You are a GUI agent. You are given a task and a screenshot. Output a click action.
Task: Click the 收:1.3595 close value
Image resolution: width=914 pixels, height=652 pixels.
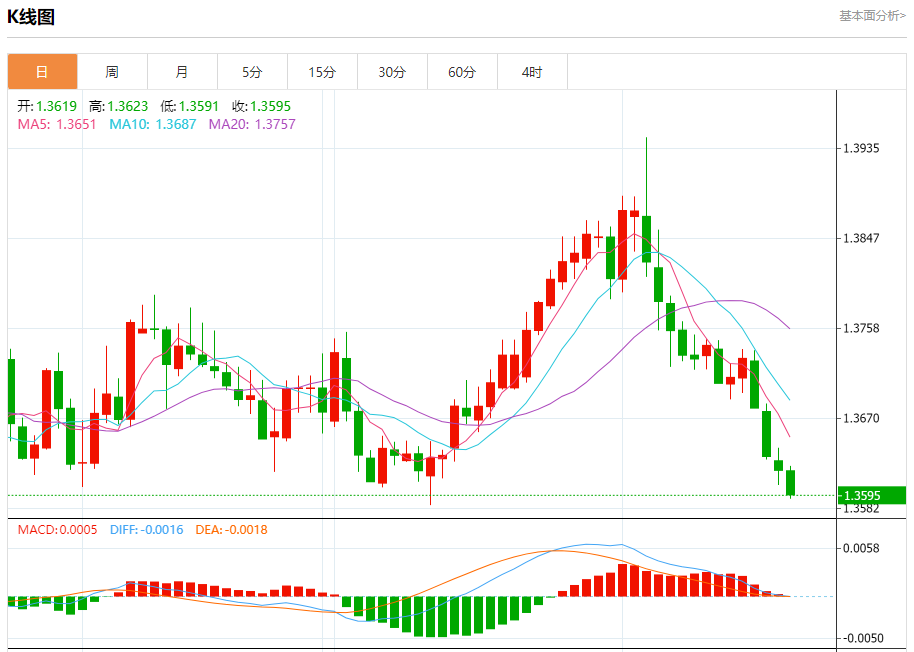261,106
